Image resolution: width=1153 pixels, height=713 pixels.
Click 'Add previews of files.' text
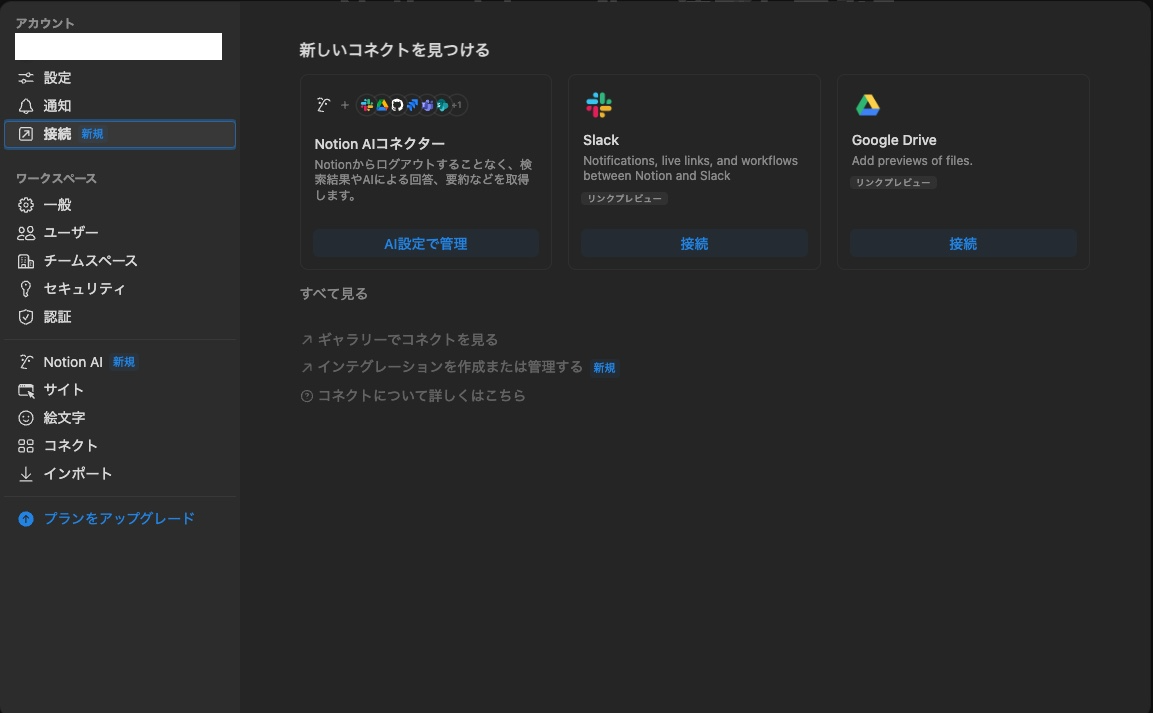tap(912, 161)
